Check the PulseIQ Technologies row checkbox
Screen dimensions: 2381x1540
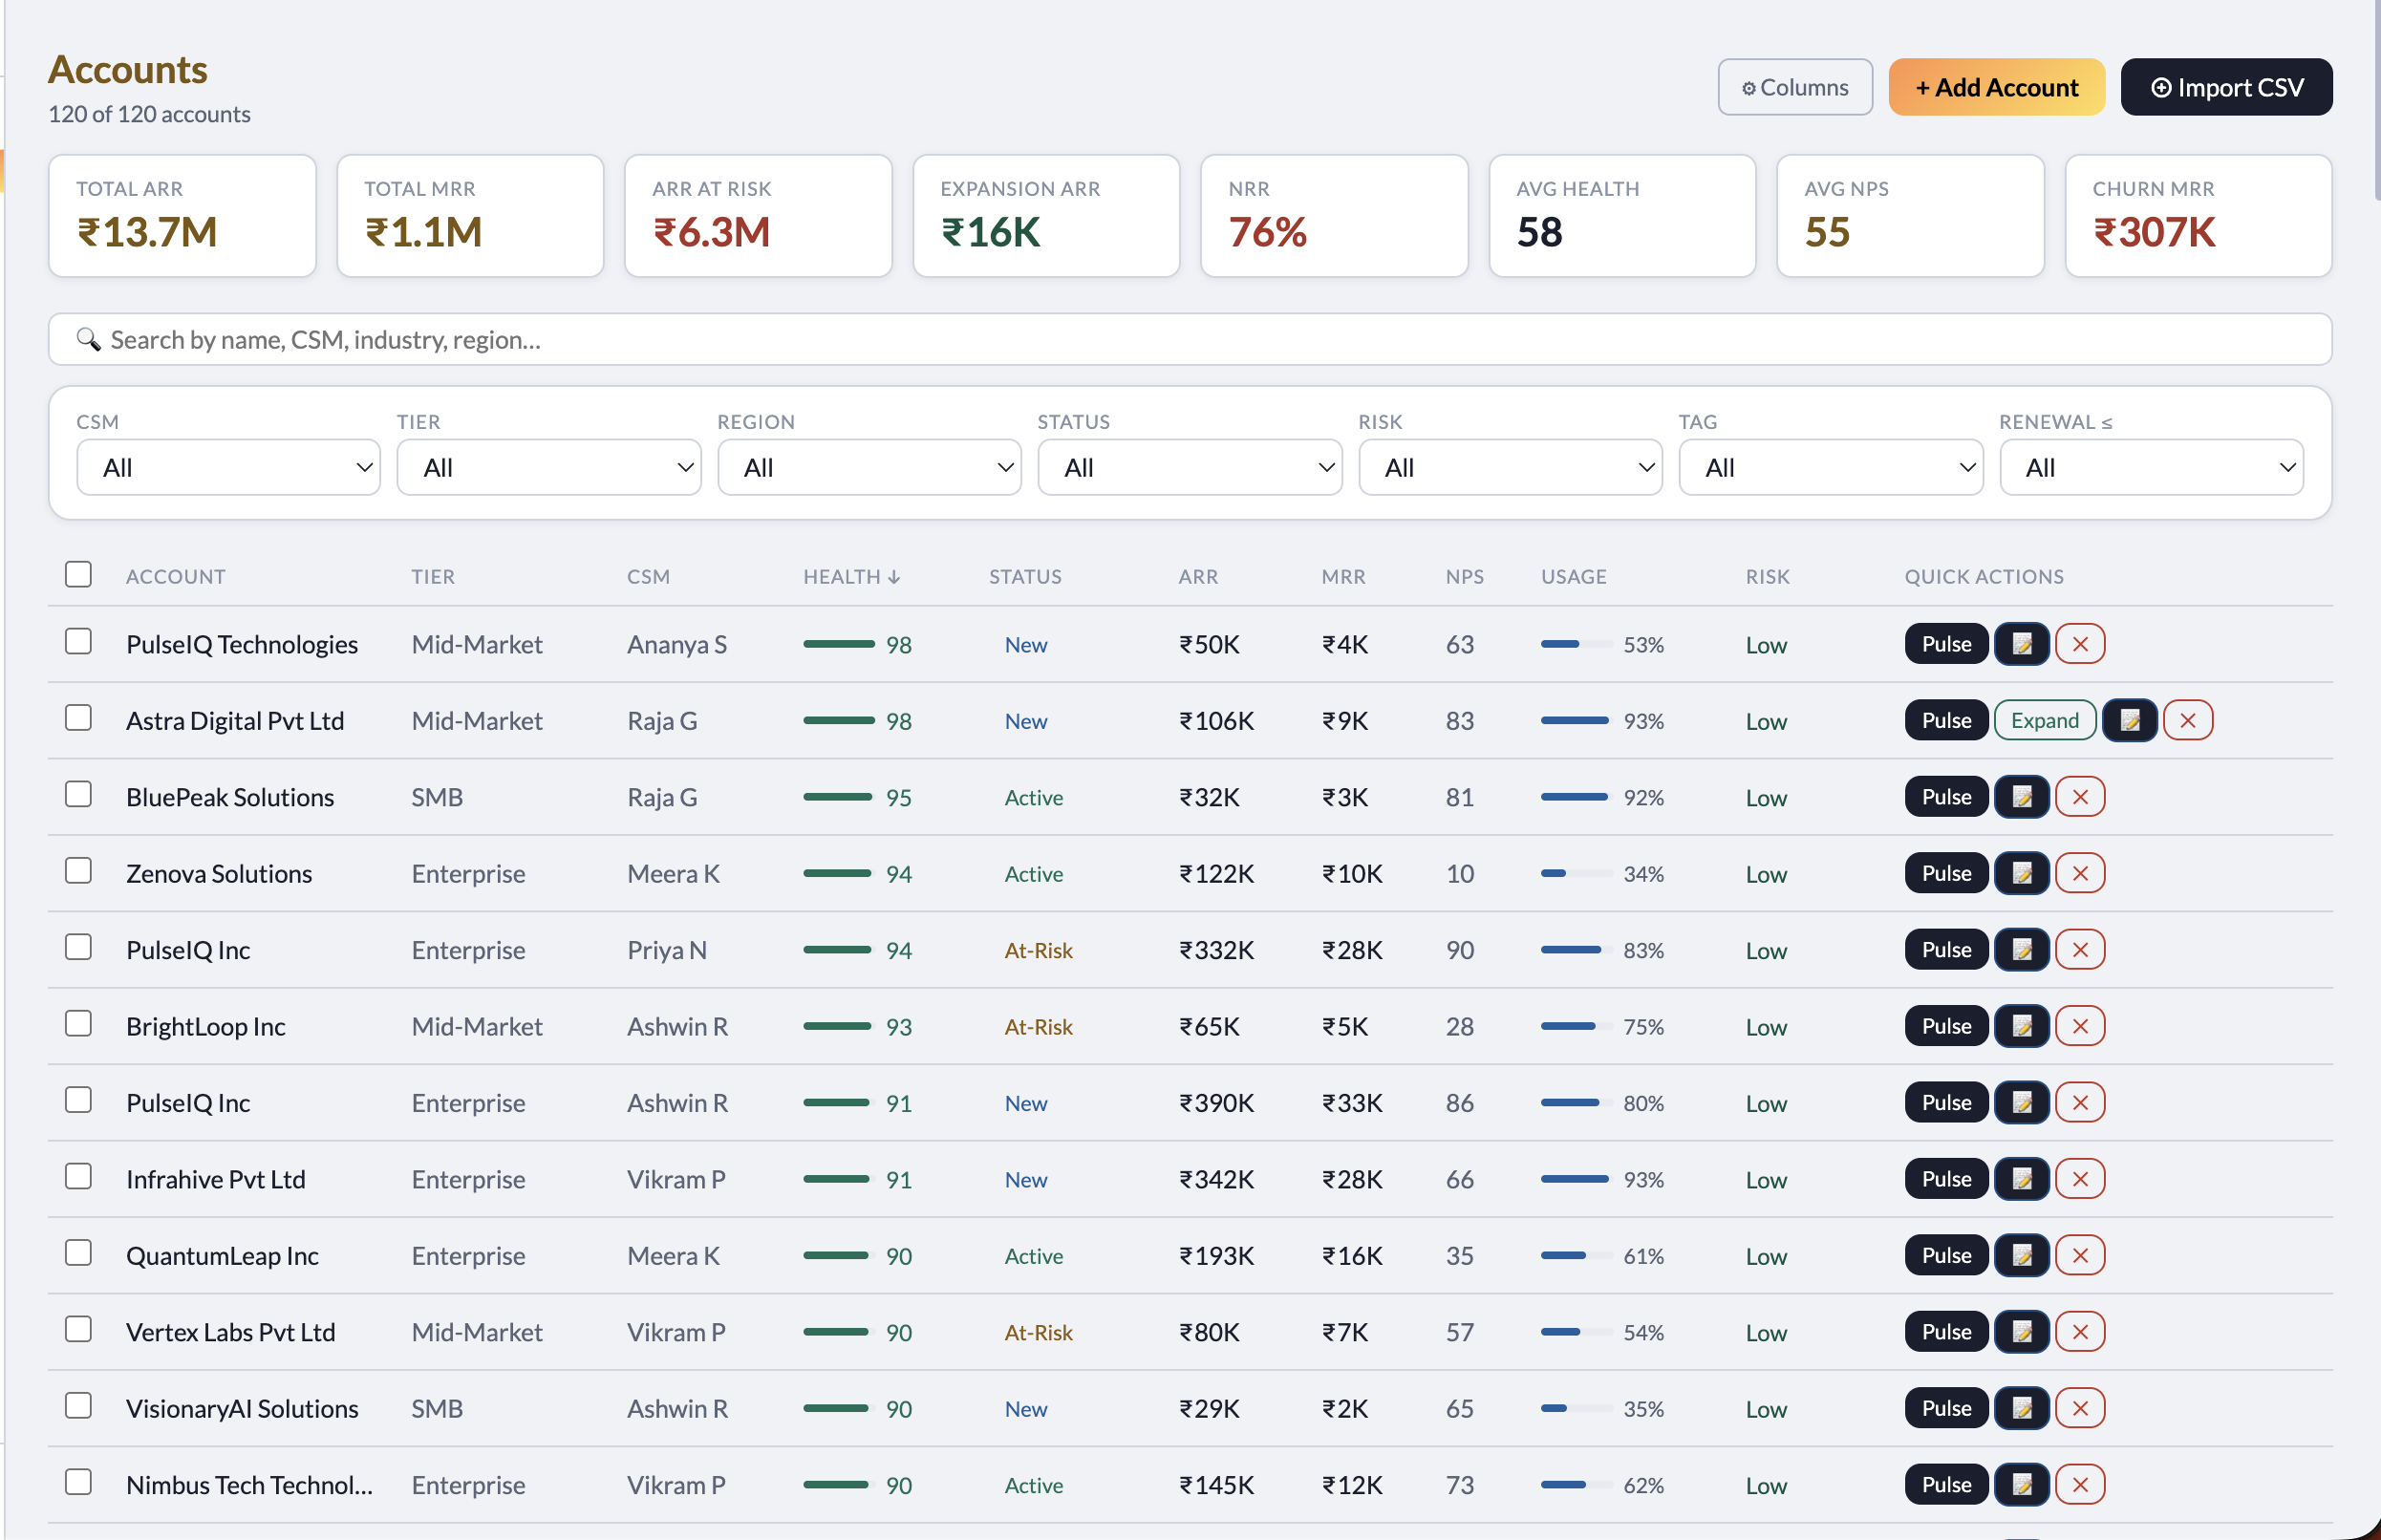(78, 641)
